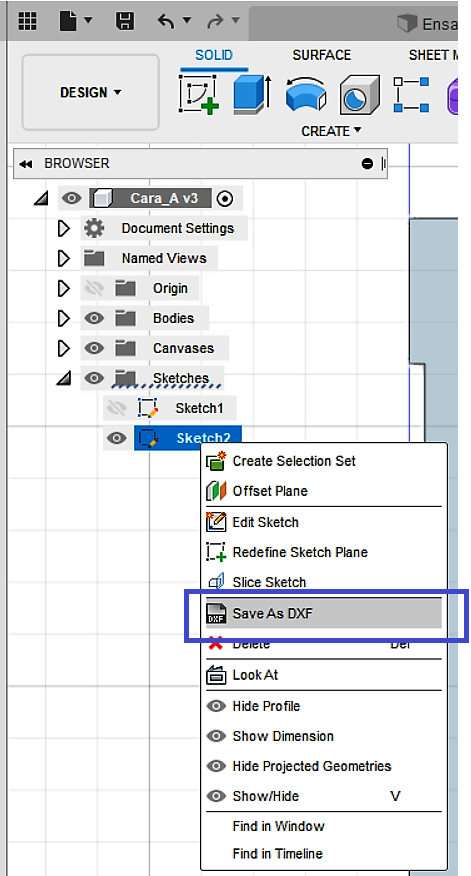The height and width of the screenshot is (876, 471).
Task: Select the Revolve tool
Action: pos(306,95)
